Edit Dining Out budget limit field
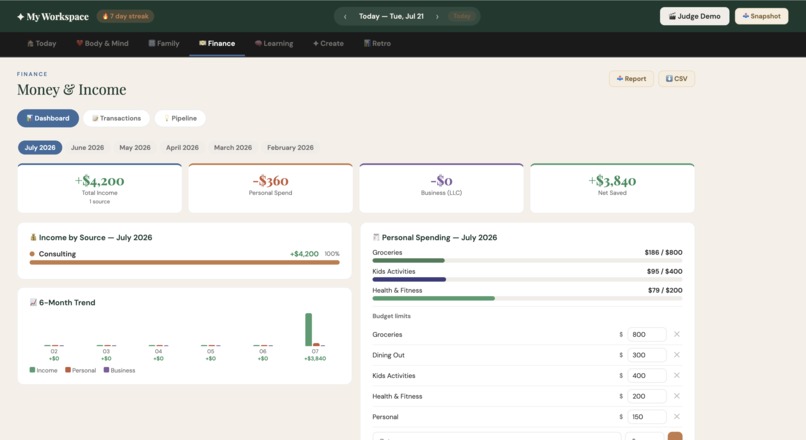The width and height of the screenshot is (806, 440). [x=647, y=355]
